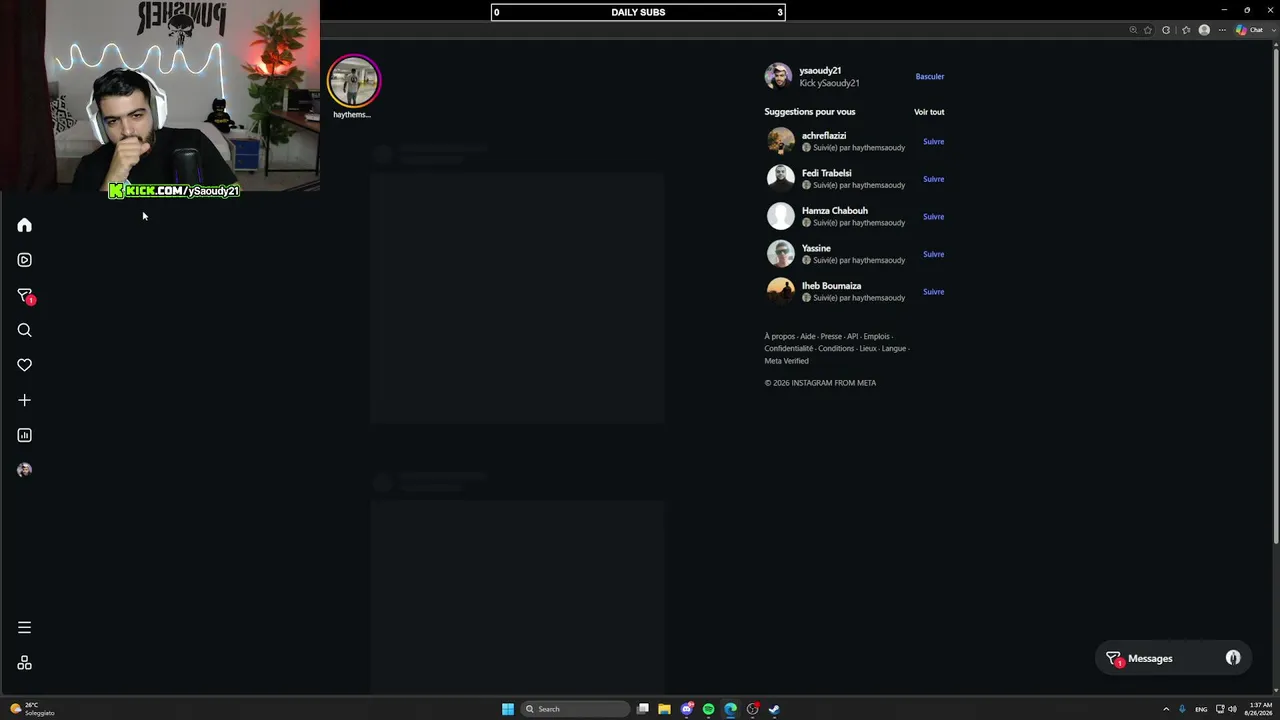1280x720 pixels.
Task: Open Reels from the sidebar
Action: [24, 260]
